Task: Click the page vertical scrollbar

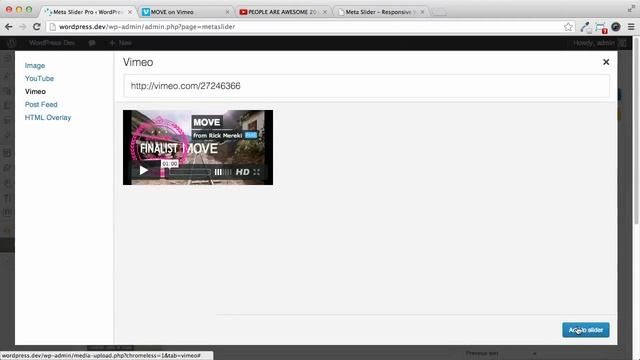Action: pyautogui.click(x=636, y=131)
